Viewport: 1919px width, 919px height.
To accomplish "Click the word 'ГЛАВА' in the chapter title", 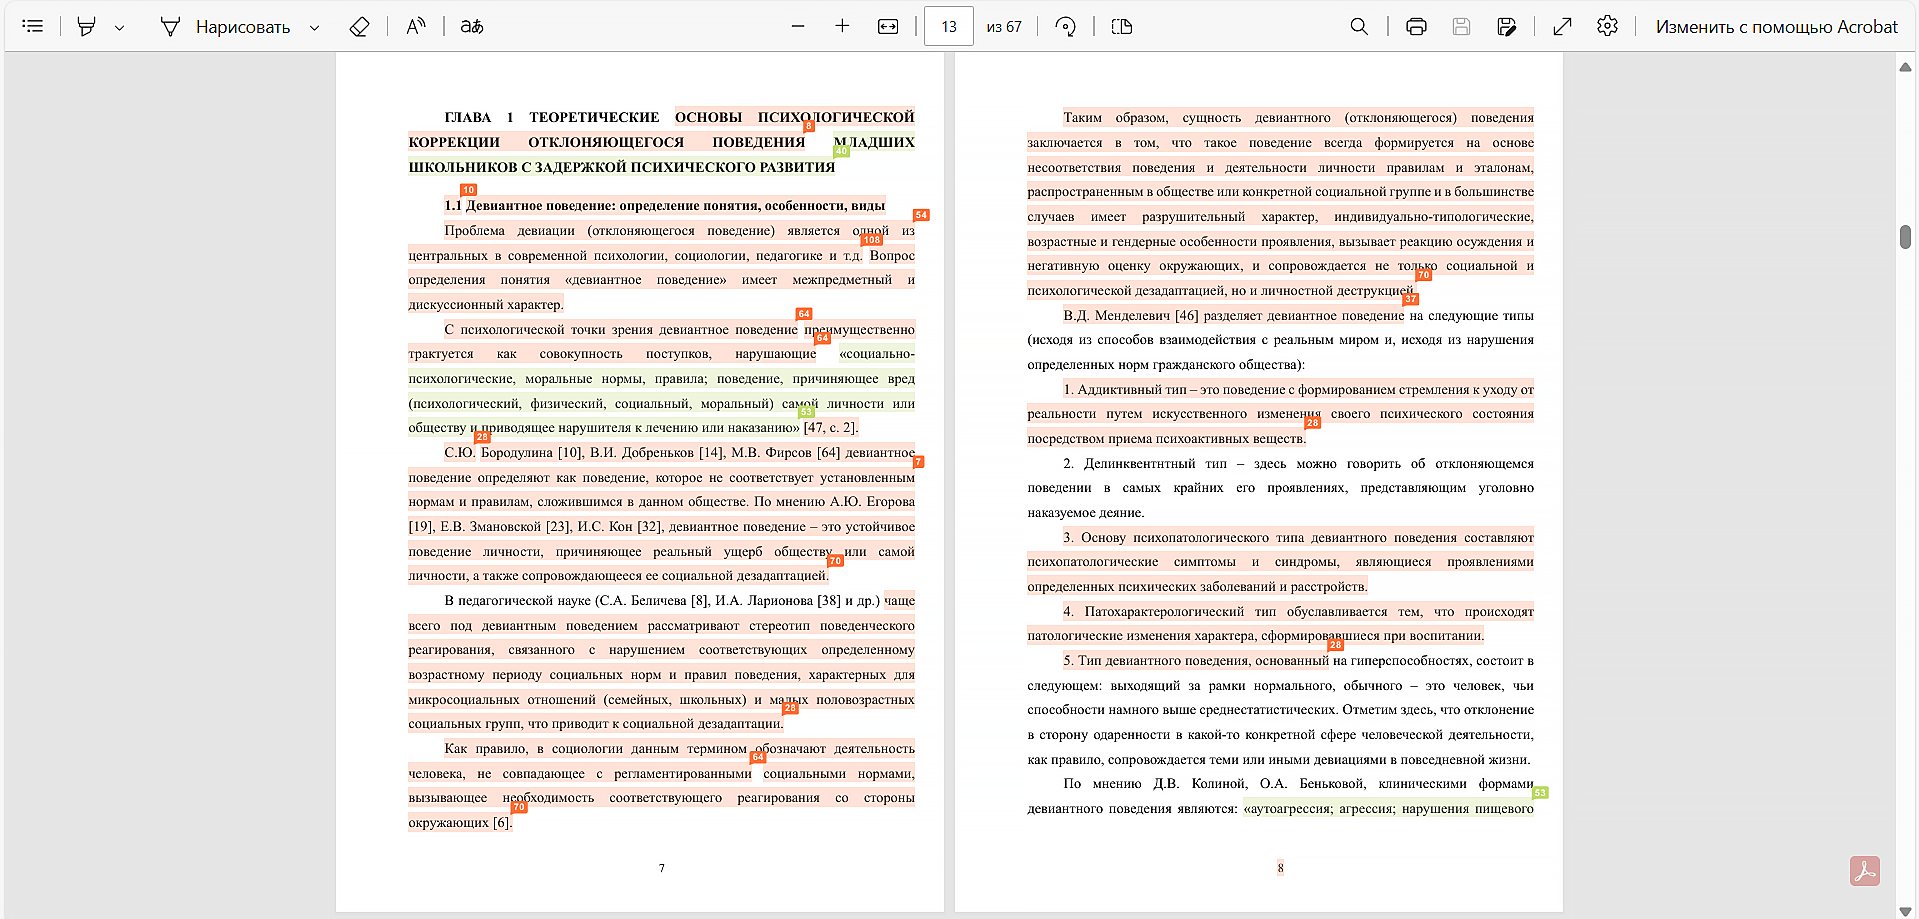I will pos(468,118).
